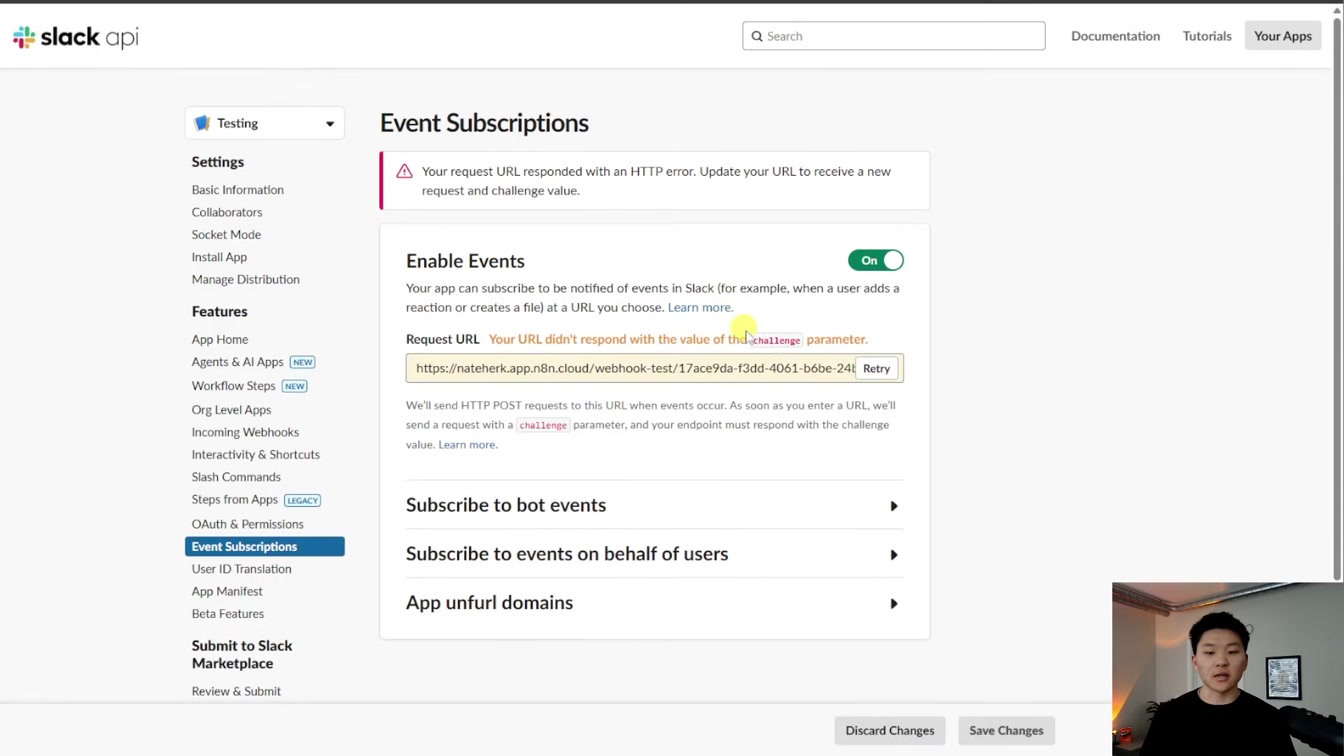Click the Event Subscriptions page heading

click(x=484, y=123)
